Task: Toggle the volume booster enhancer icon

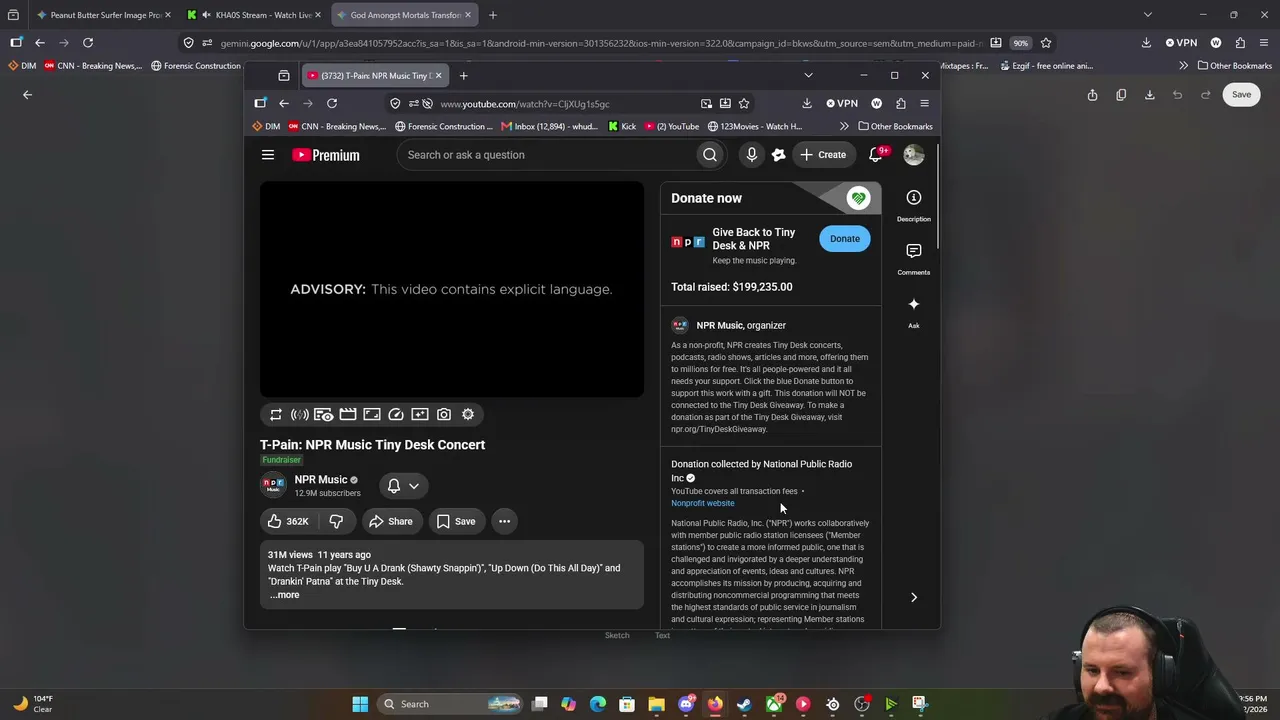Action: coord(299,414)
